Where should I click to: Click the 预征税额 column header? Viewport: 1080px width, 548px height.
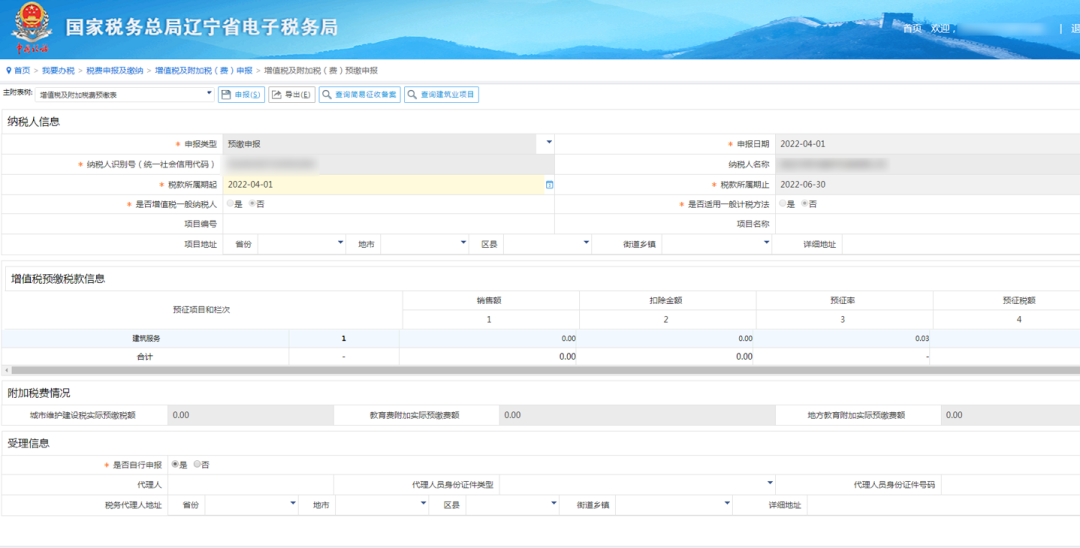coord(1019,300)
